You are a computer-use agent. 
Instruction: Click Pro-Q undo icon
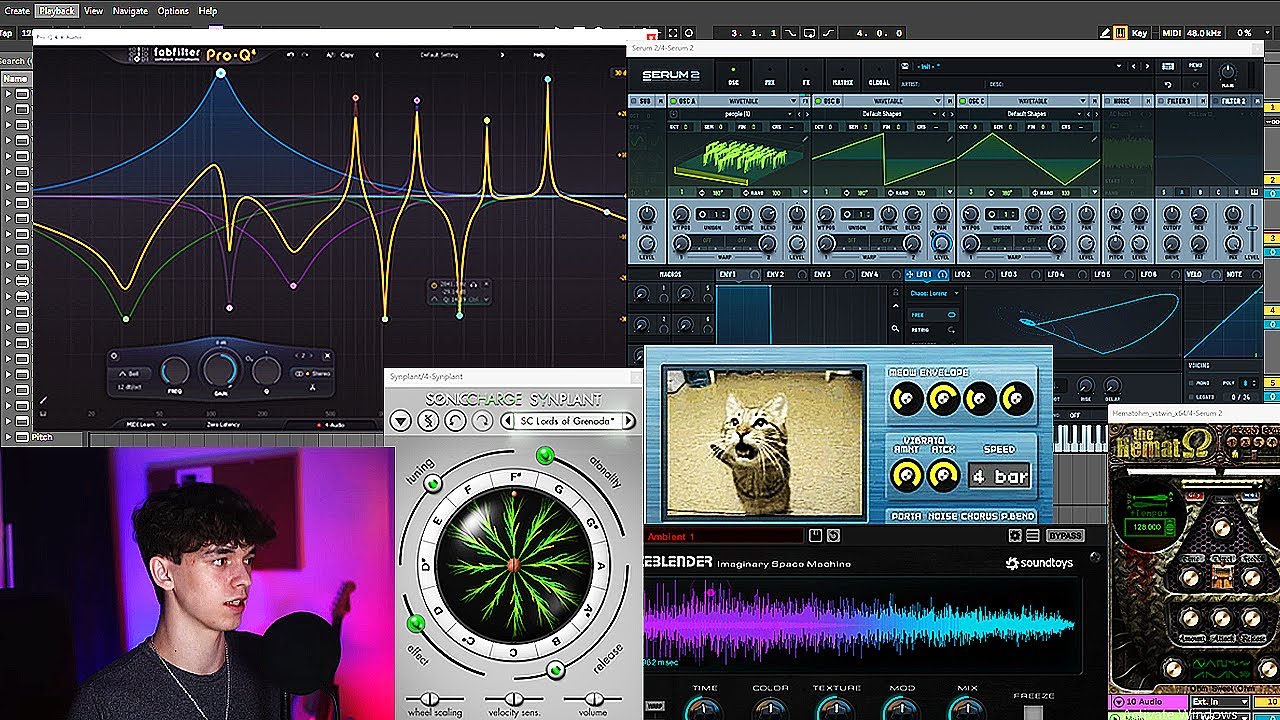(290, 55)
